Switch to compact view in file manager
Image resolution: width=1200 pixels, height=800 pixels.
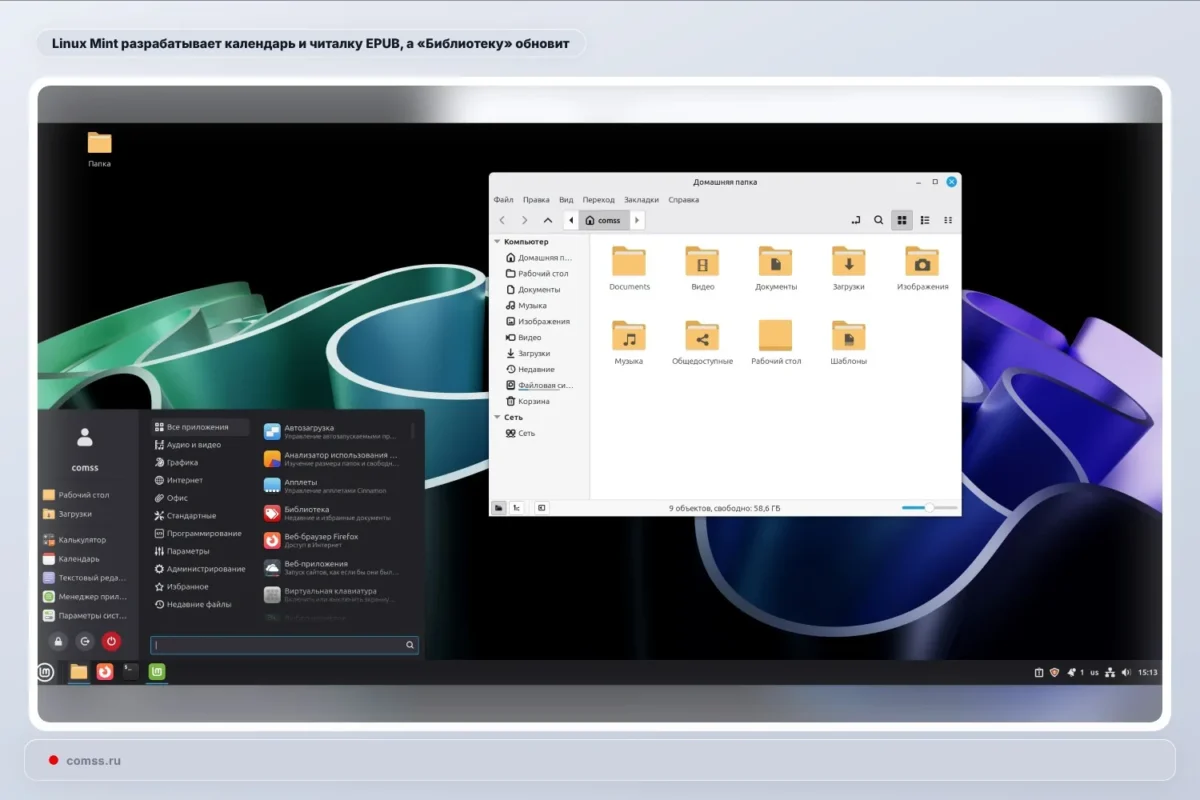tap(948, 220)
